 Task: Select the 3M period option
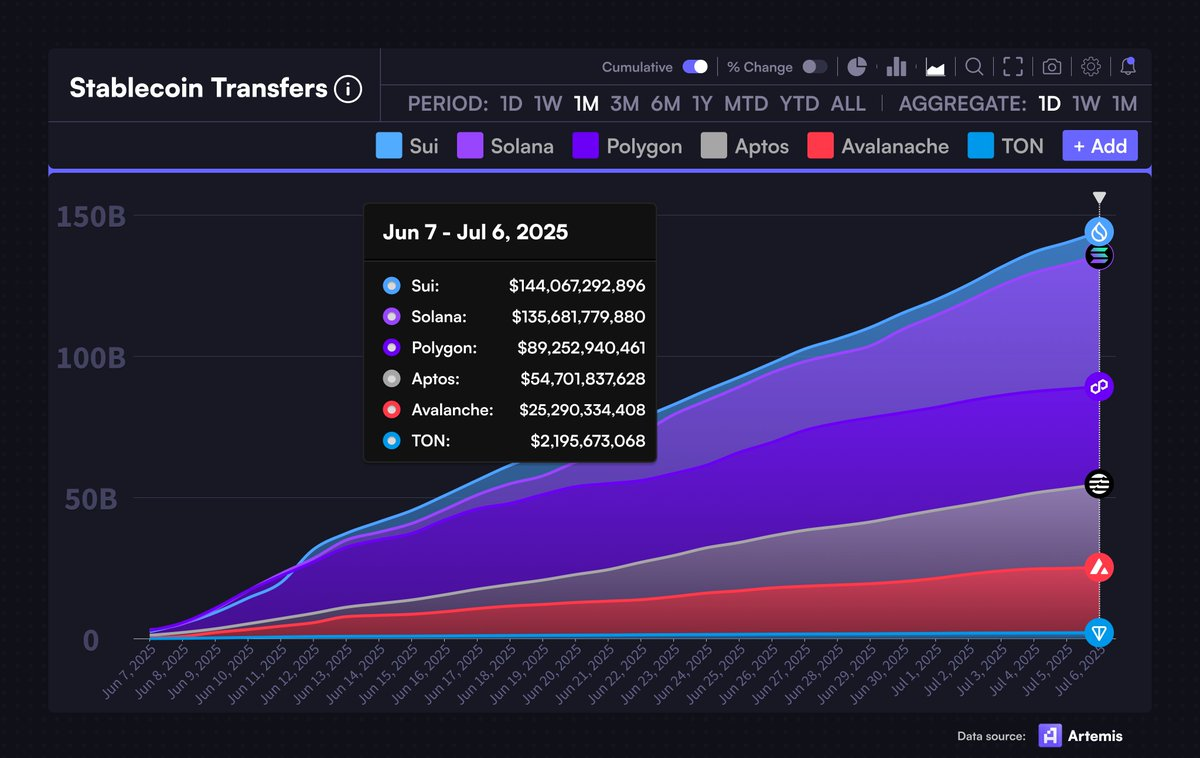tap(625, 104)
